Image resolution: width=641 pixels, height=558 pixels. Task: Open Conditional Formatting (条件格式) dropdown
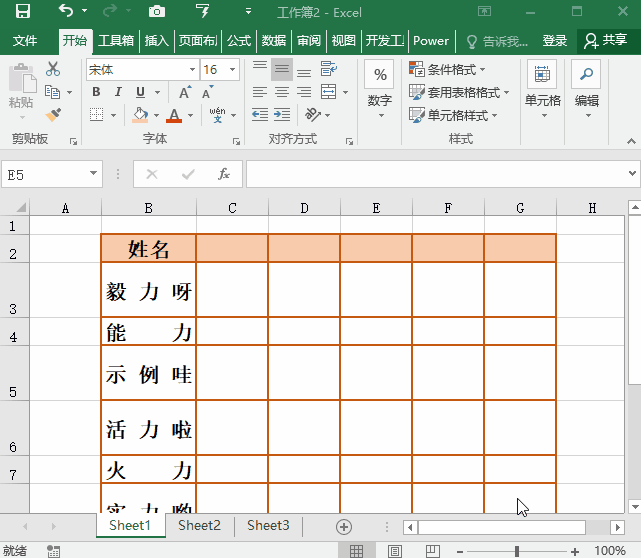pyautogui.click(x=447, y=69)
